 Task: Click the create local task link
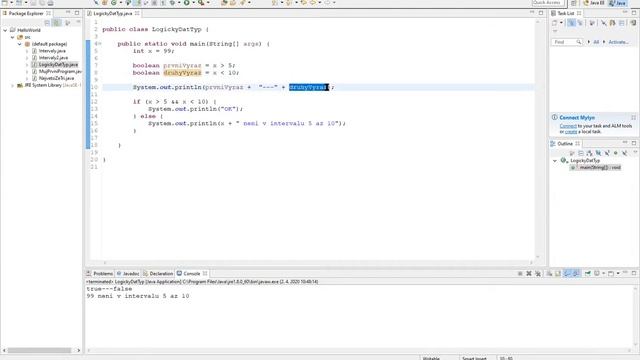(571, 132)
